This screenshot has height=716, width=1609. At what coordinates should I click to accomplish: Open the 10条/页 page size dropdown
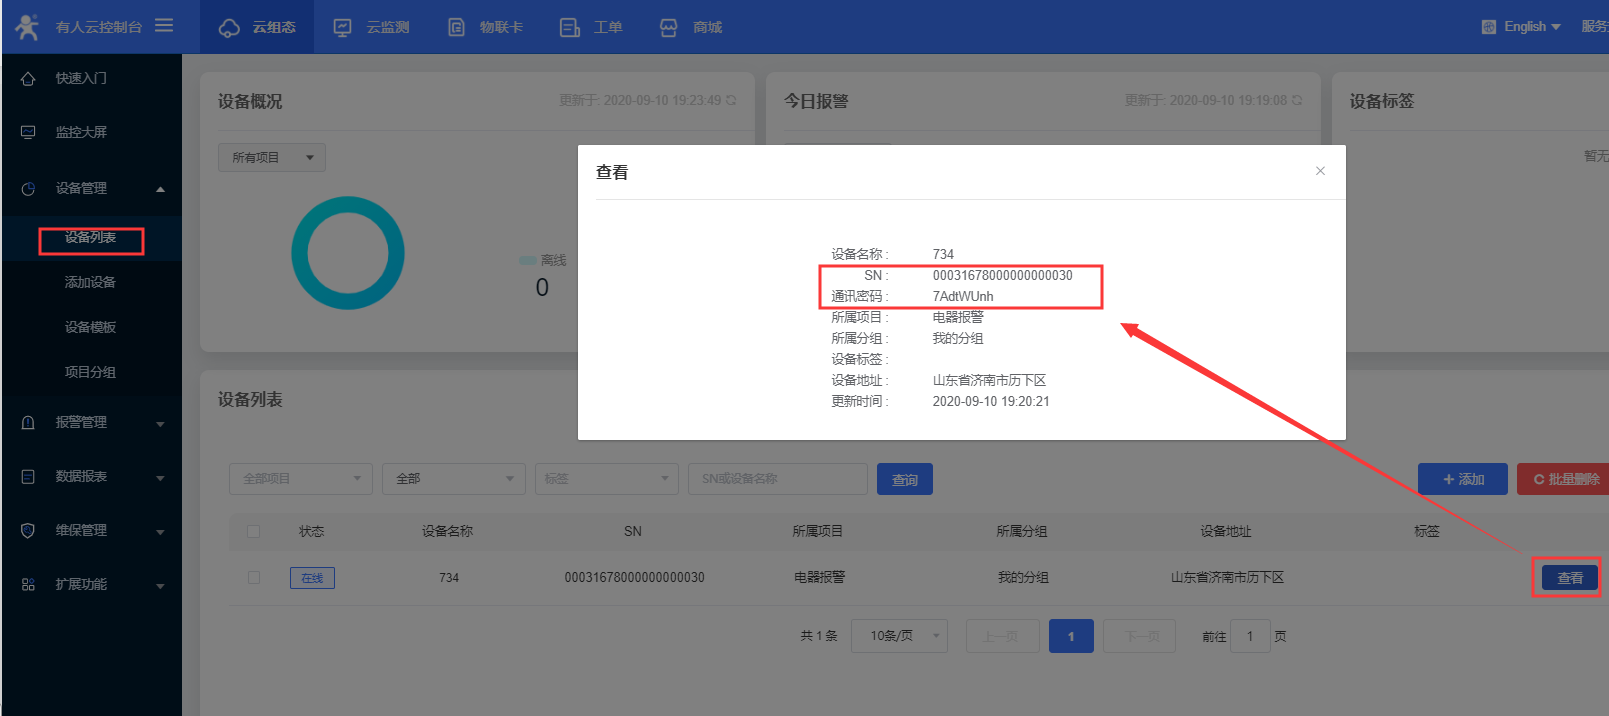(898, 636)
